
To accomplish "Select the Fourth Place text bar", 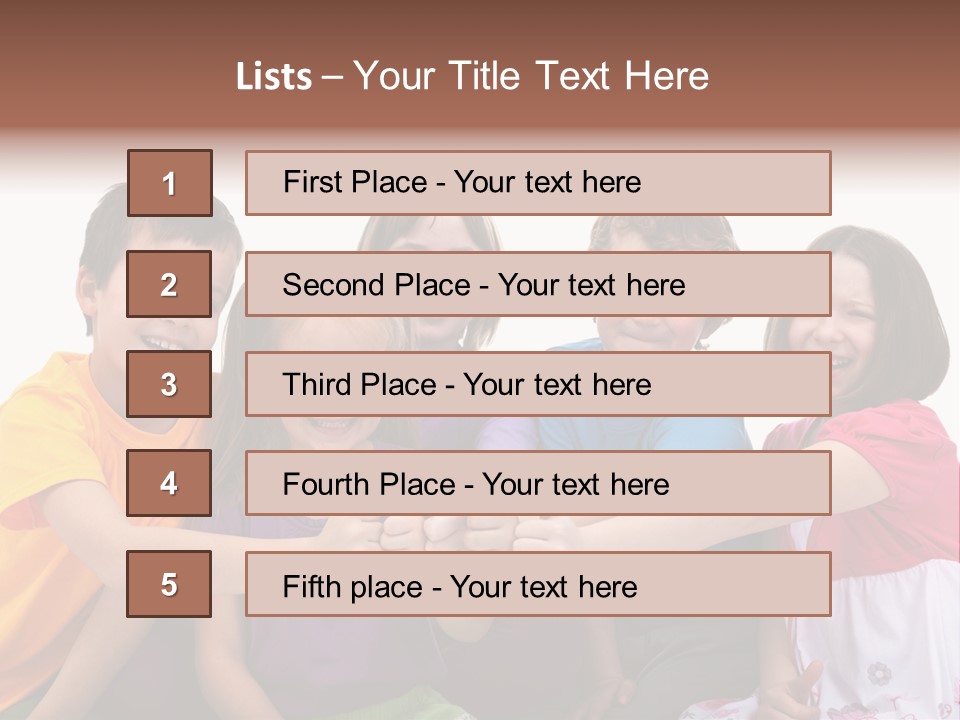I will pos(538,483).
